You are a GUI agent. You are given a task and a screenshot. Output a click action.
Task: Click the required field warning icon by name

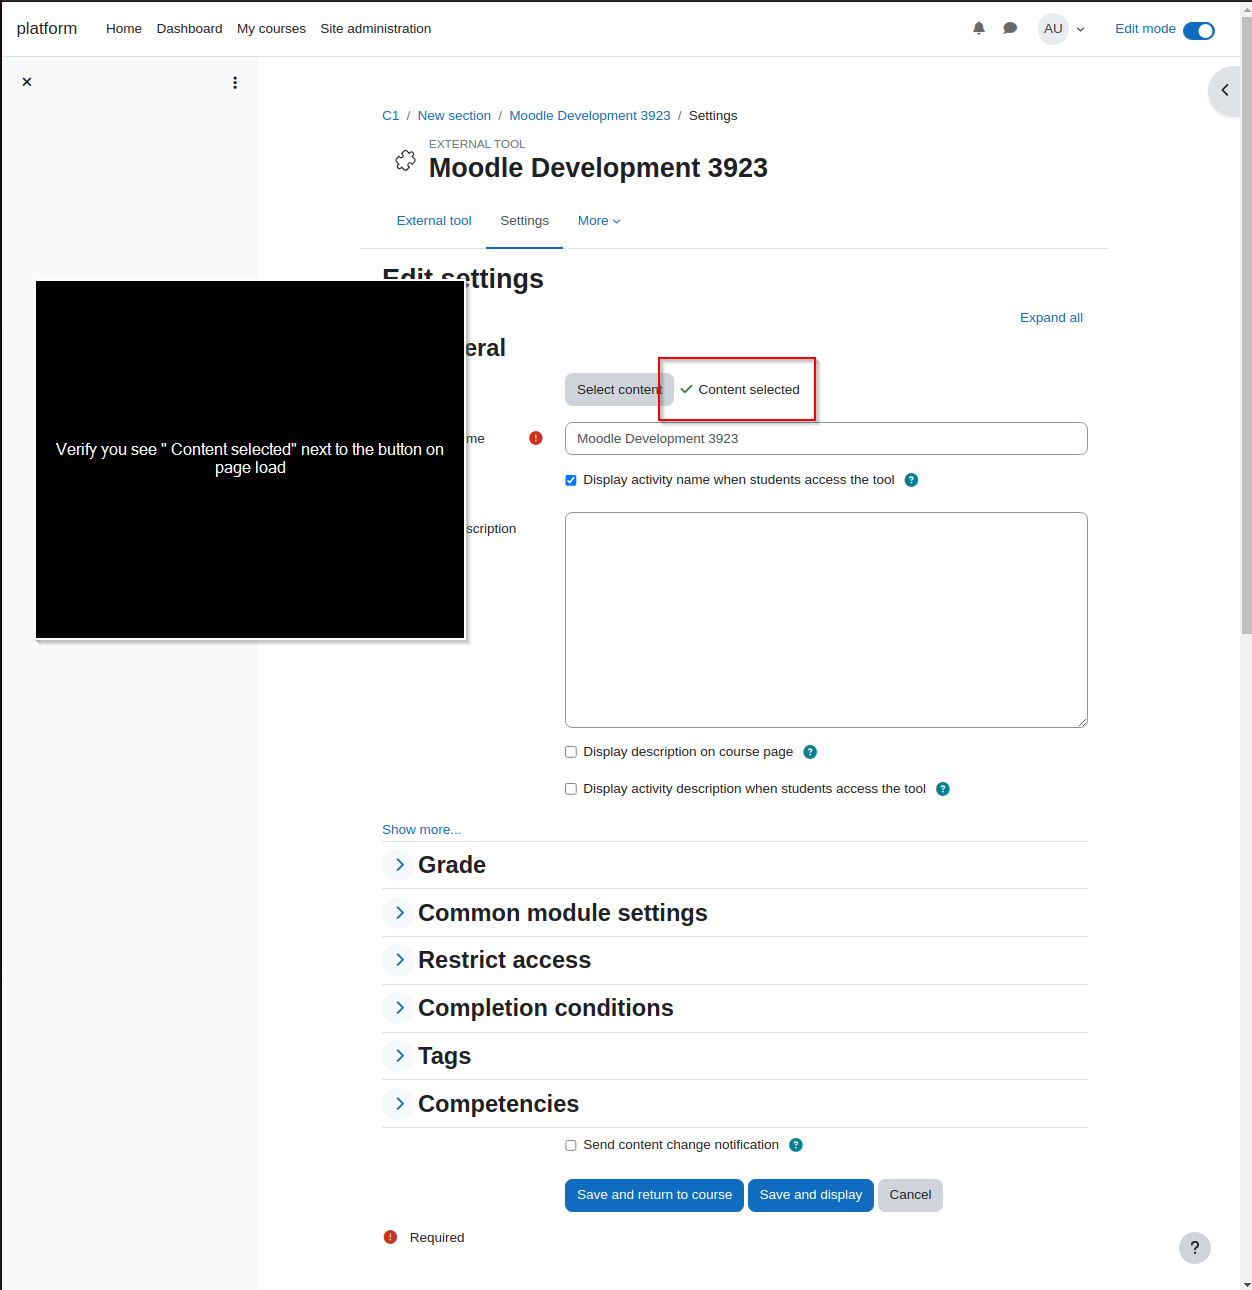[x=536, y=438]
